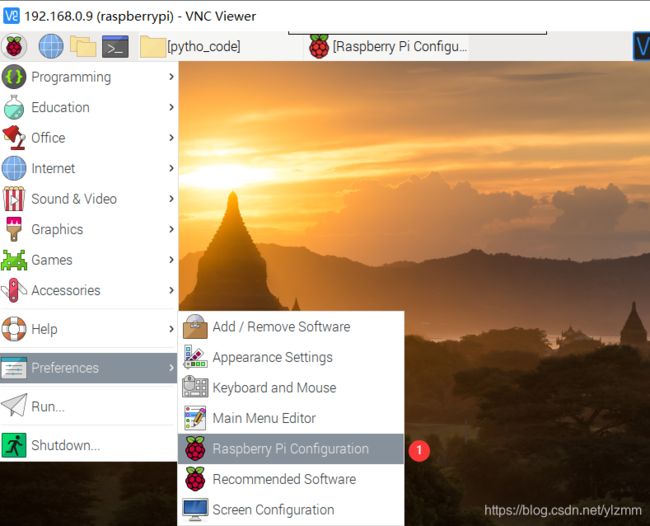Select Main Menu Editor entry
Image resolution: width=650 pixels, height=526 pixels.
pos(291,418)
